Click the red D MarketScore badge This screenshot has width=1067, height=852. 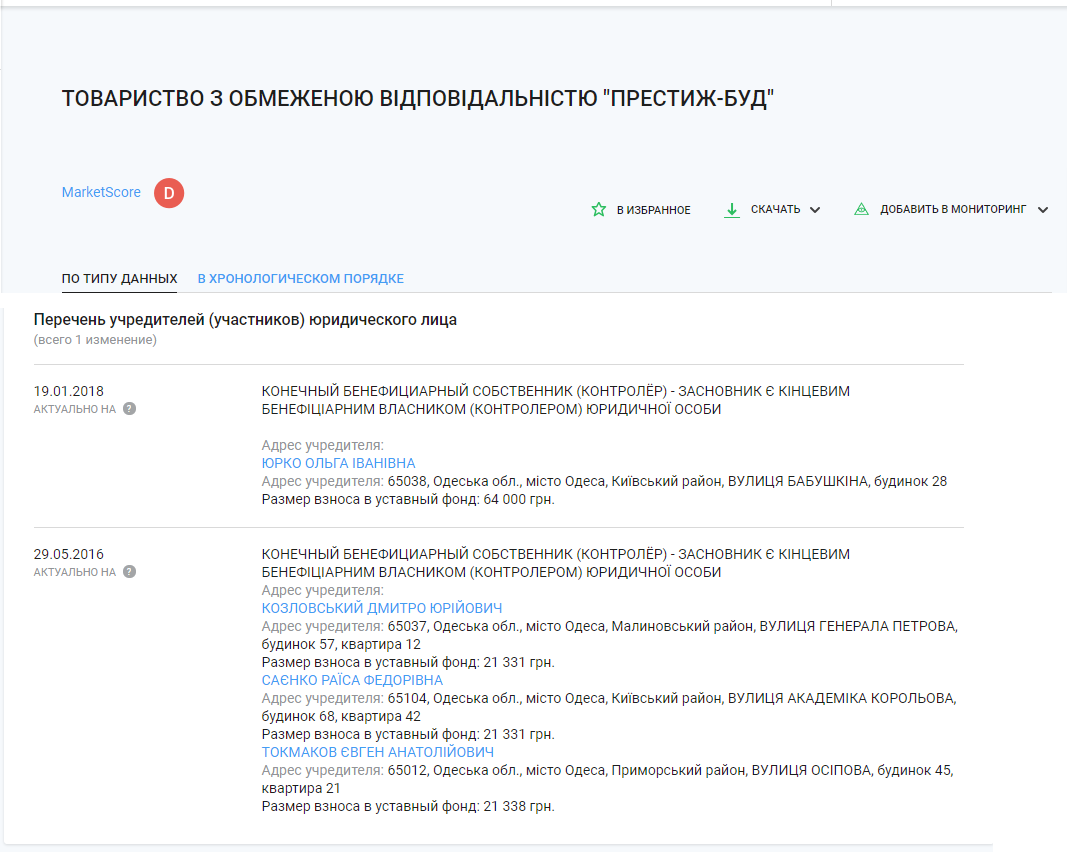click(169, 193)
